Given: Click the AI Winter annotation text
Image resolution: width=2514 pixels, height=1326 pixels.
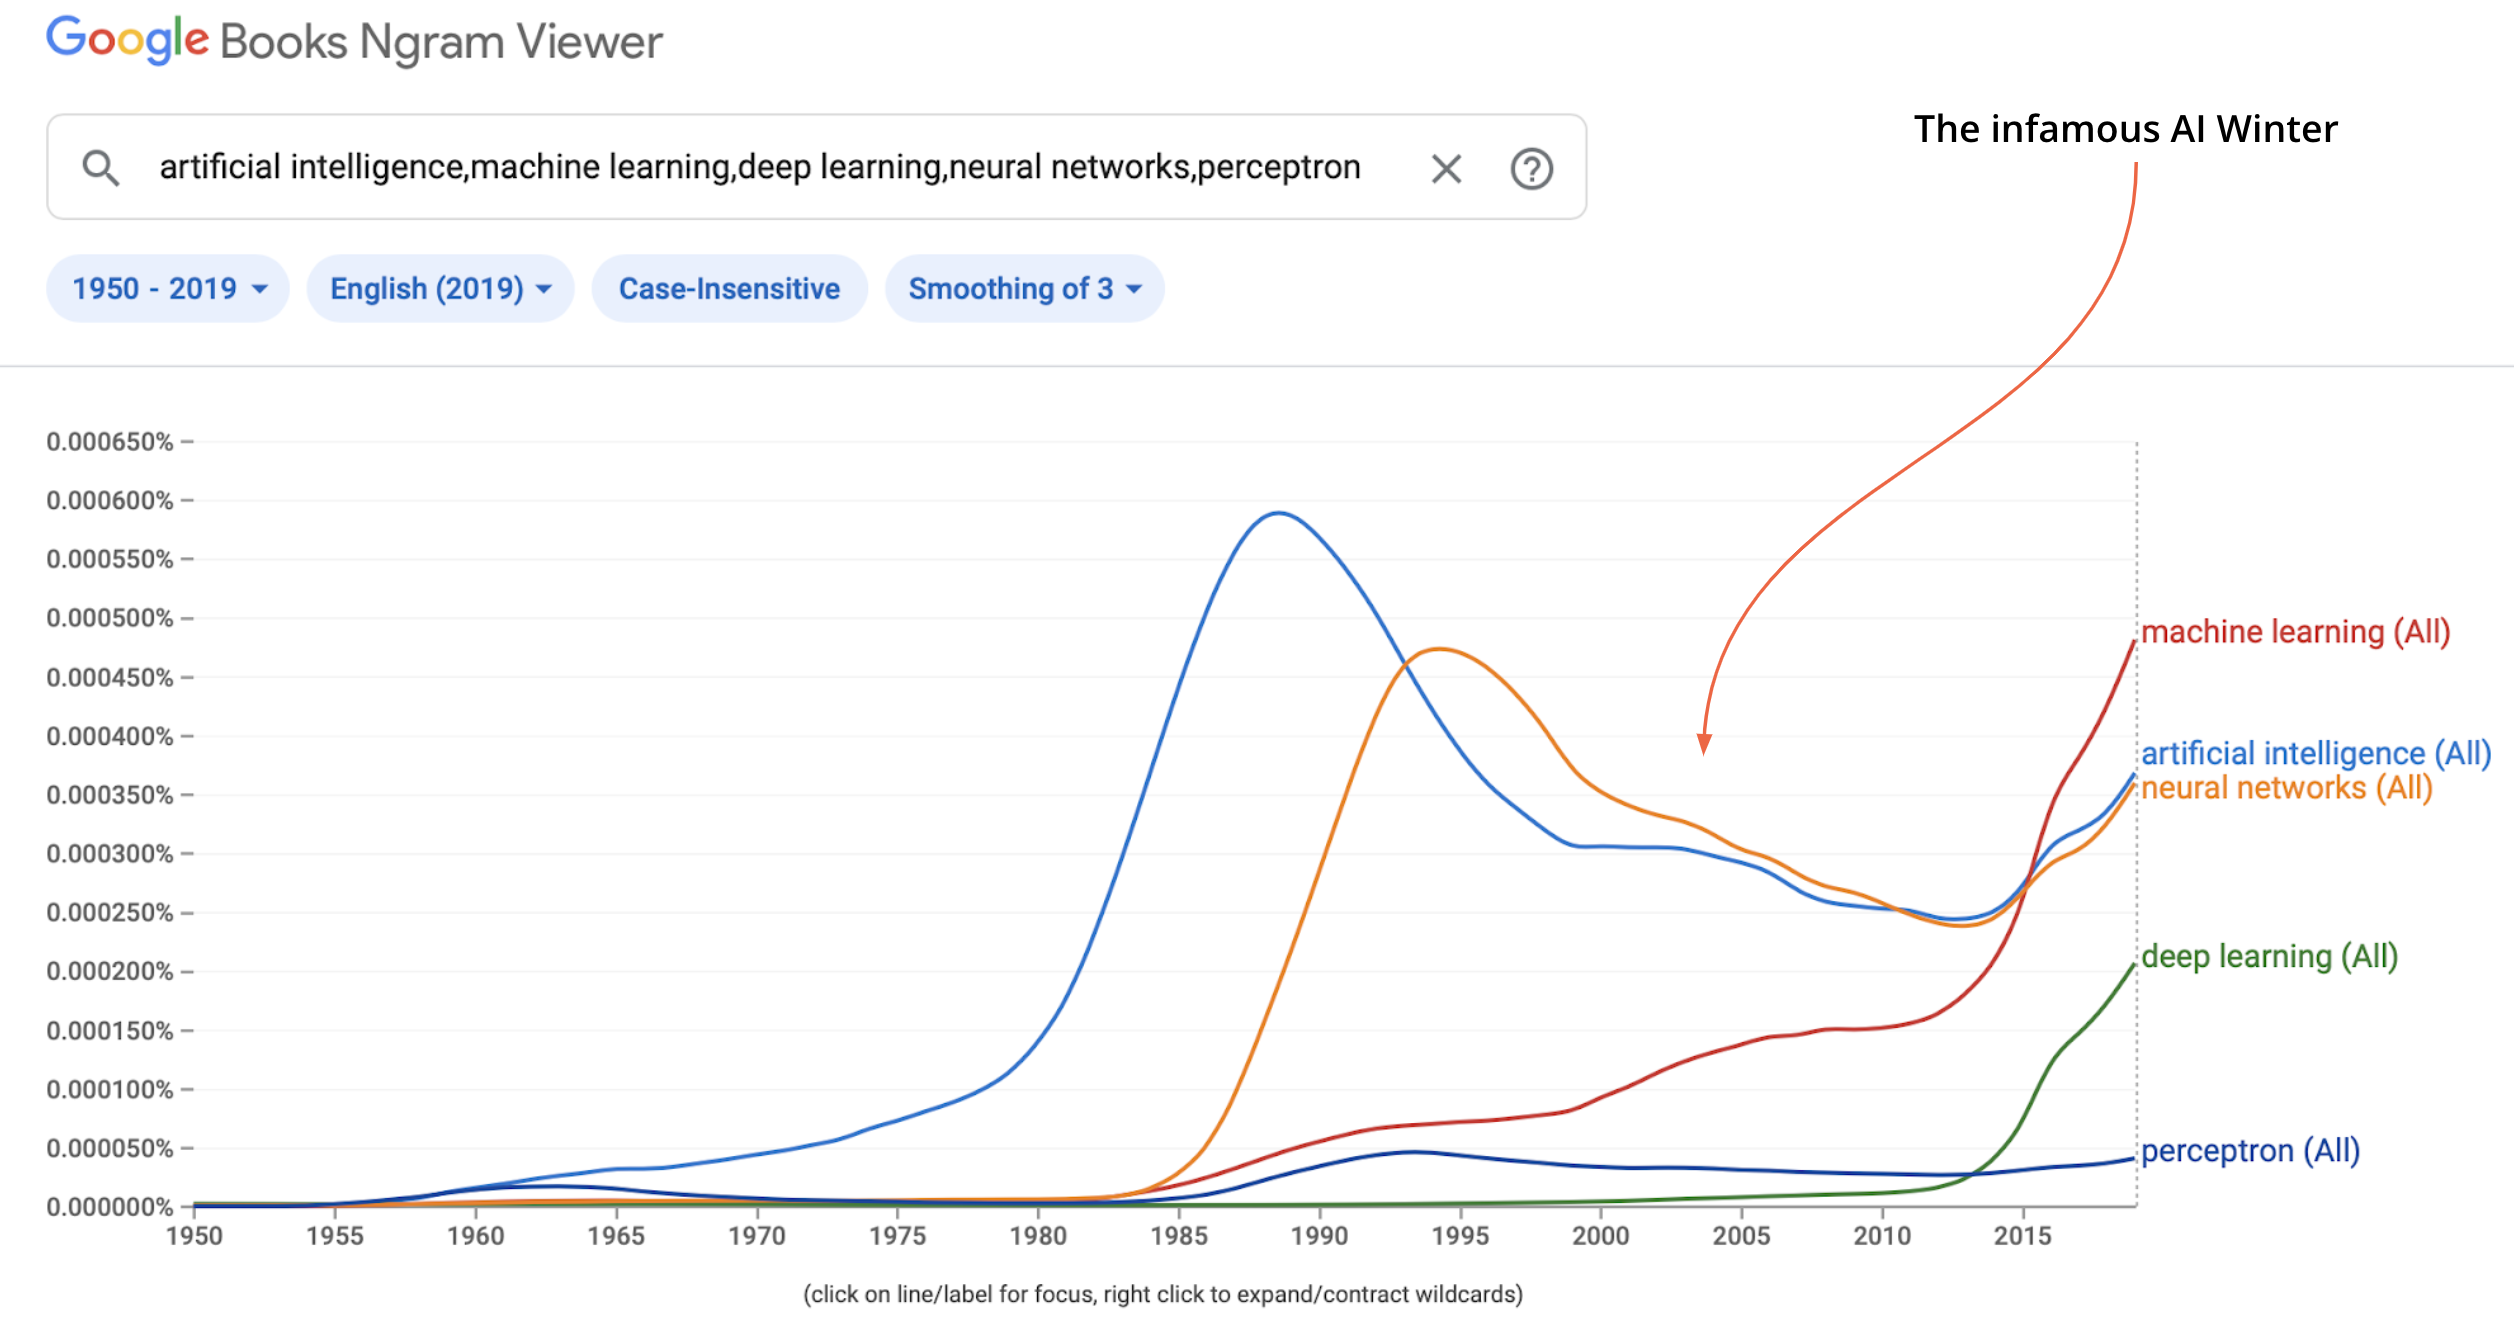Looking at the screenshot, I should tap(2125, 129).
